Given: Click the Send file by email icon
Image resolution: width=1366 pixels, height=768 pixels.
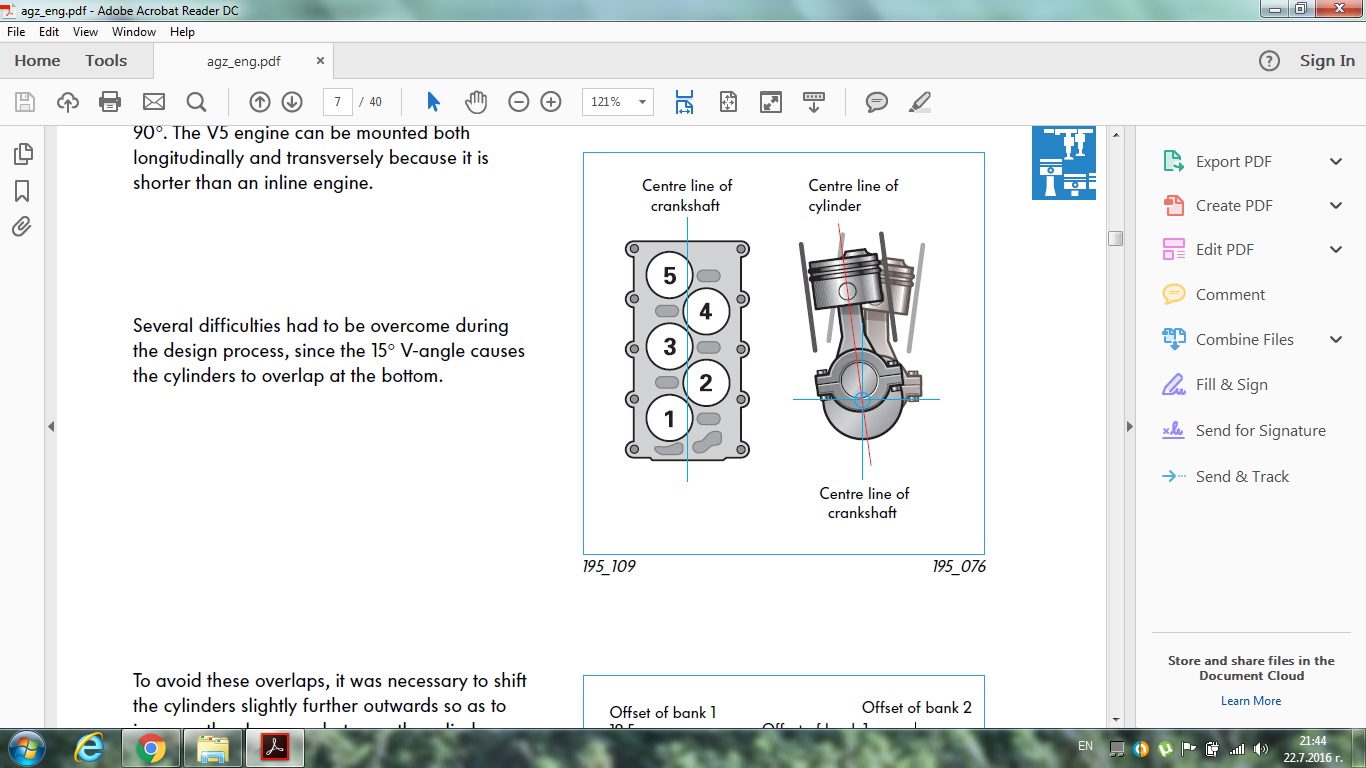Looking at the screenshot, I should pyautogui.click(x=153, y=101).
